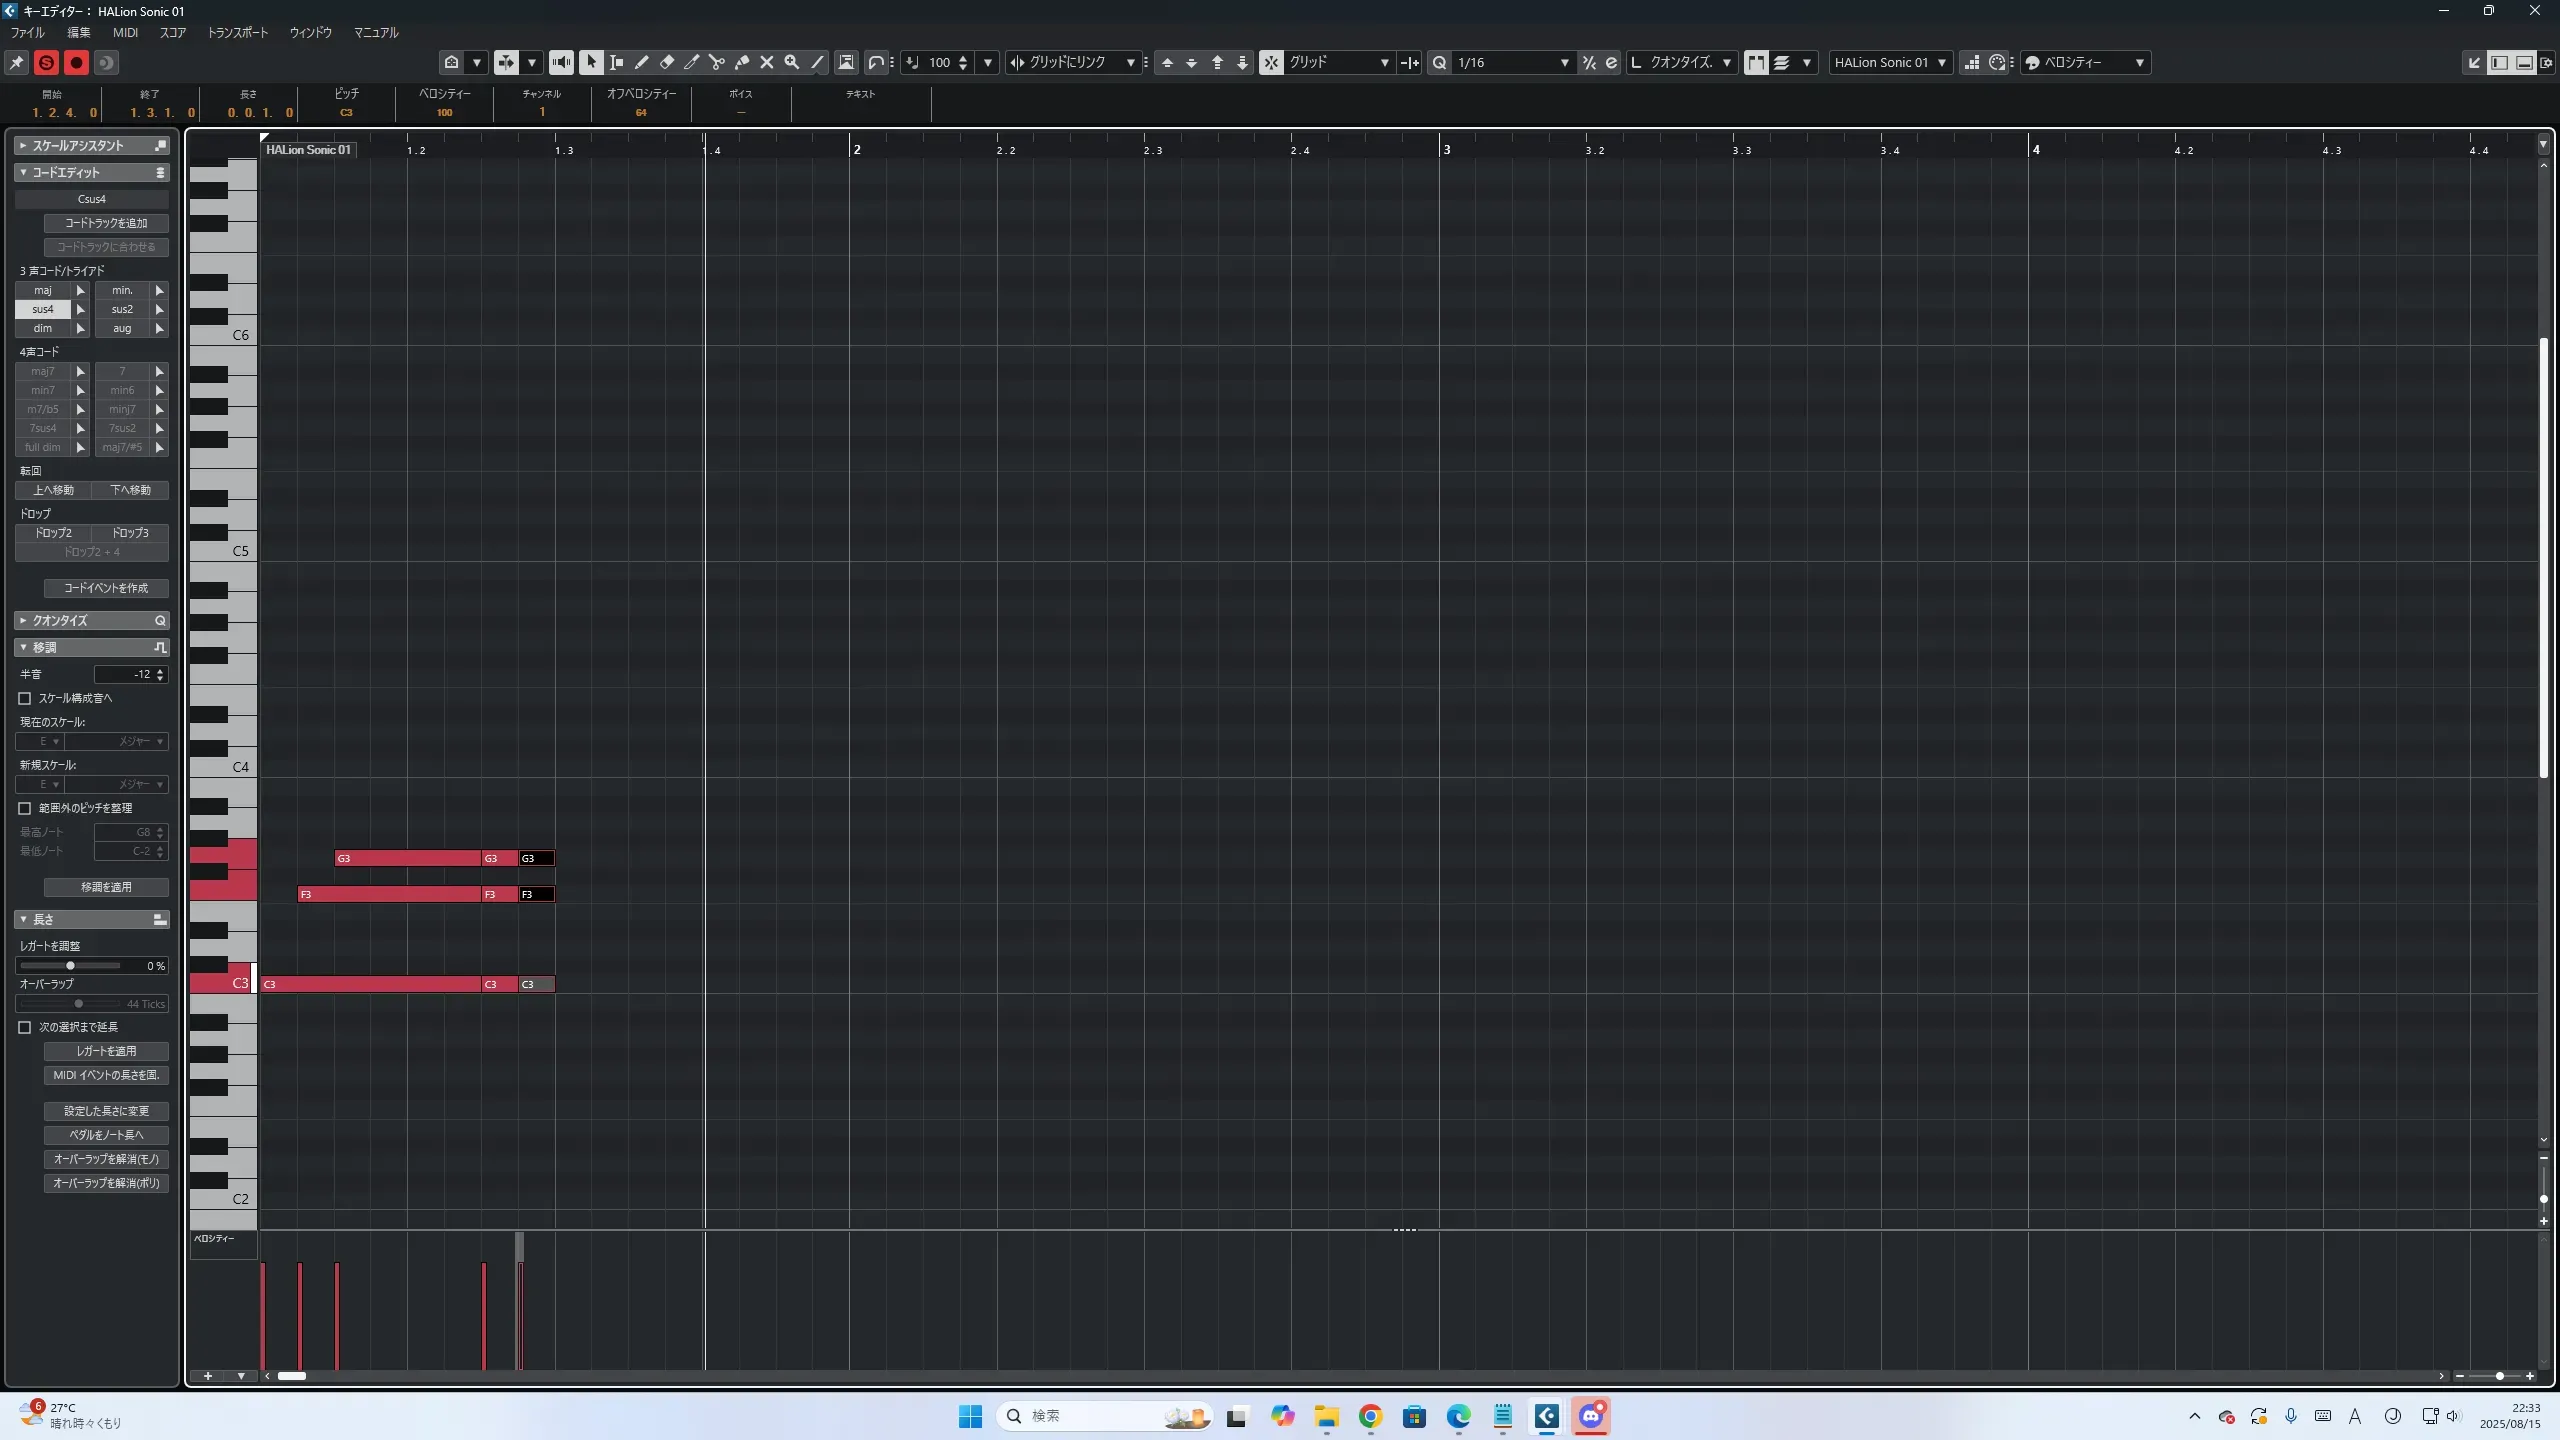Image resolution: width=2560 pixels, height=1440 pixels.
Task: Select the Draw pencil tool
Action: (641, 62)
